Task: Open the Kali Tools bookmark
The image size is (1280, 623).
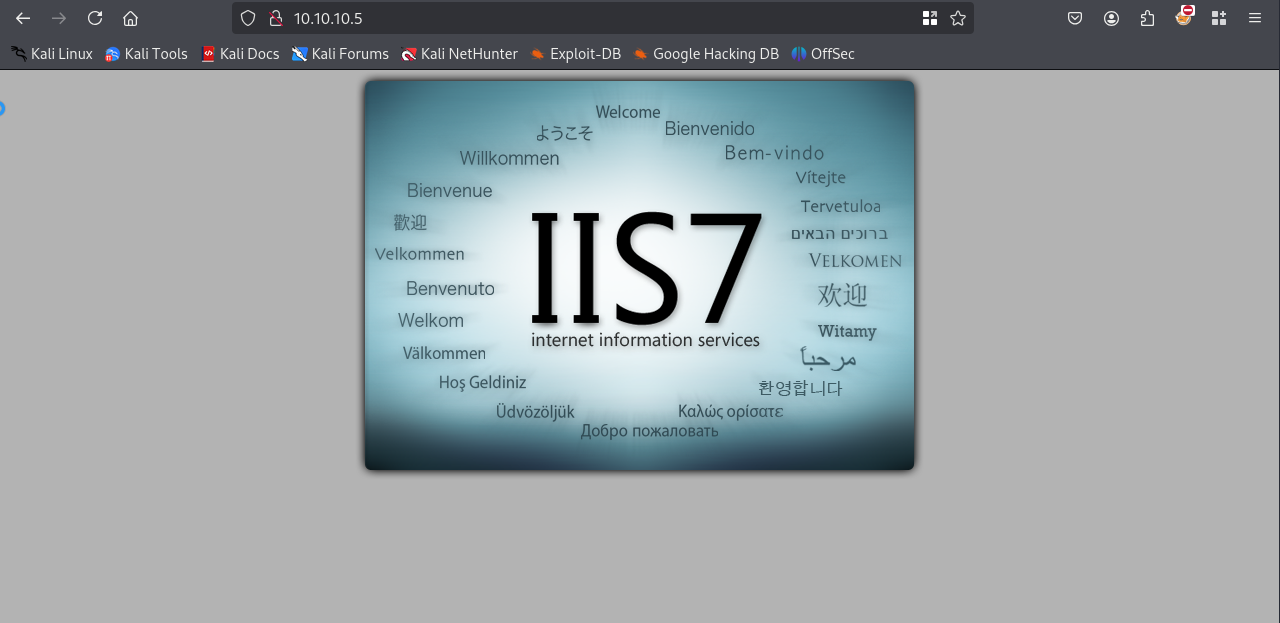Action: click(x=147, y=54)
